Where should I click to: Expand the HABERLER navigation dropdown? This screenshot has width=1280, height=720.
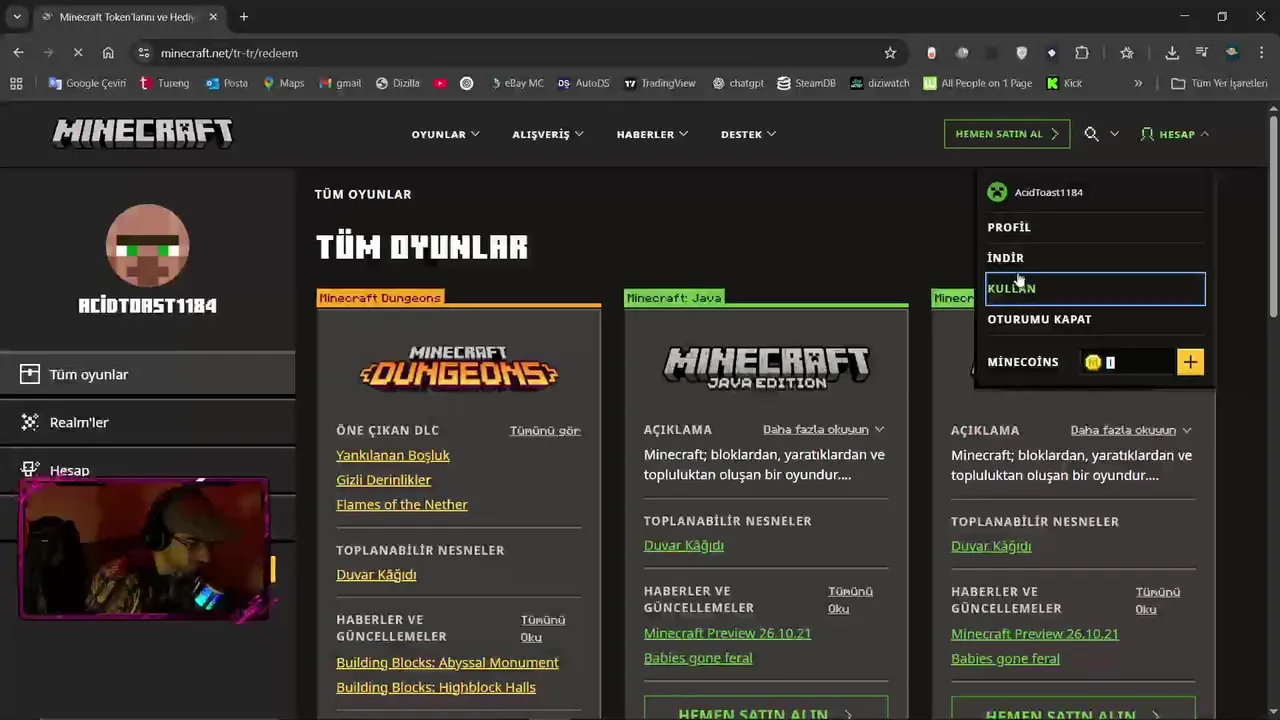tap(652, 134)
